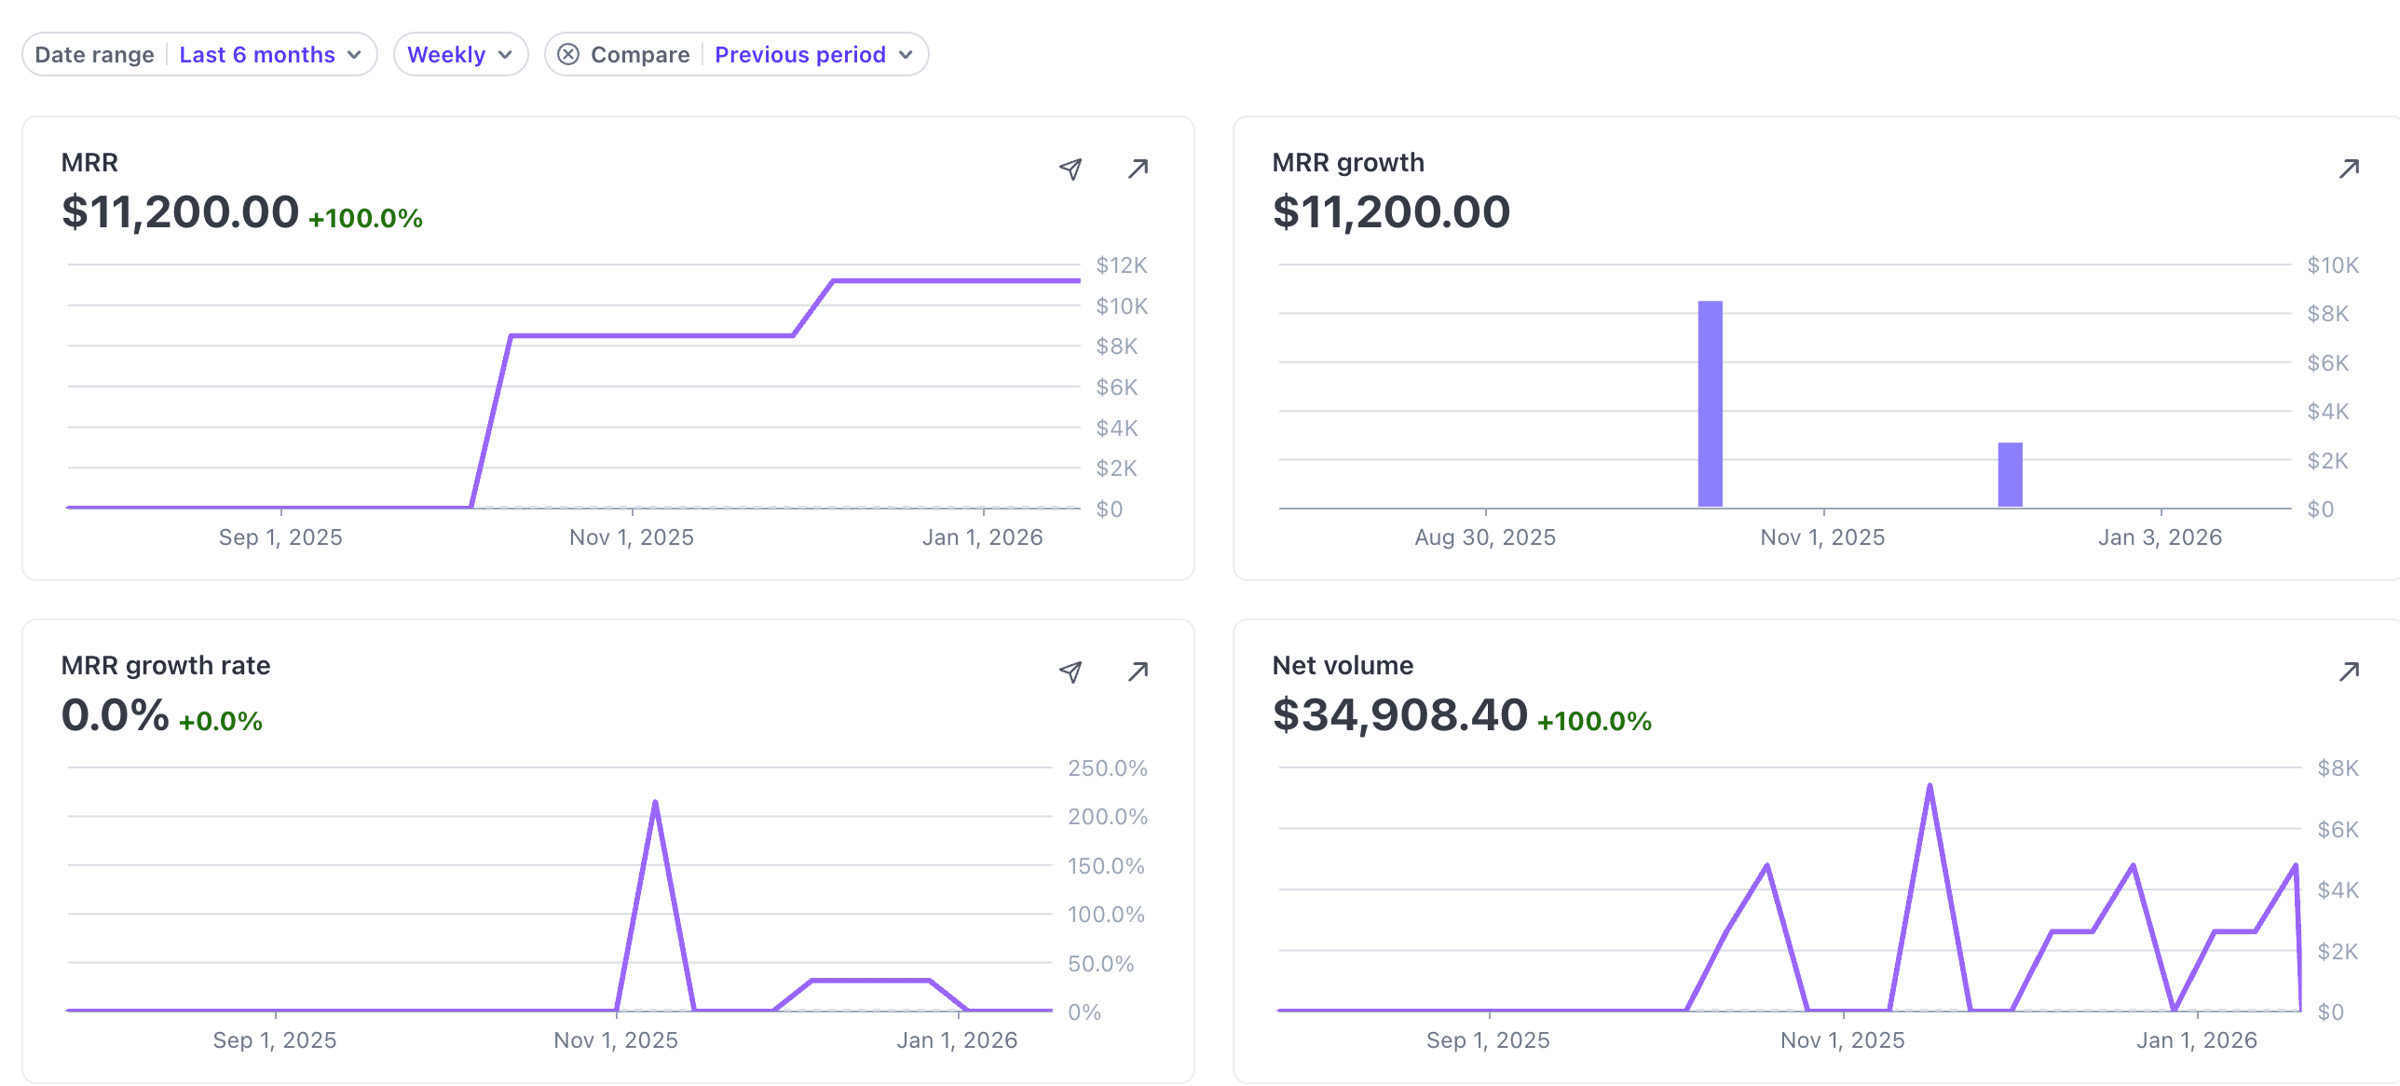2400x1086 pixels.
Task: Click share icon on MRR growth rate card
Action: coord(1070,672)
